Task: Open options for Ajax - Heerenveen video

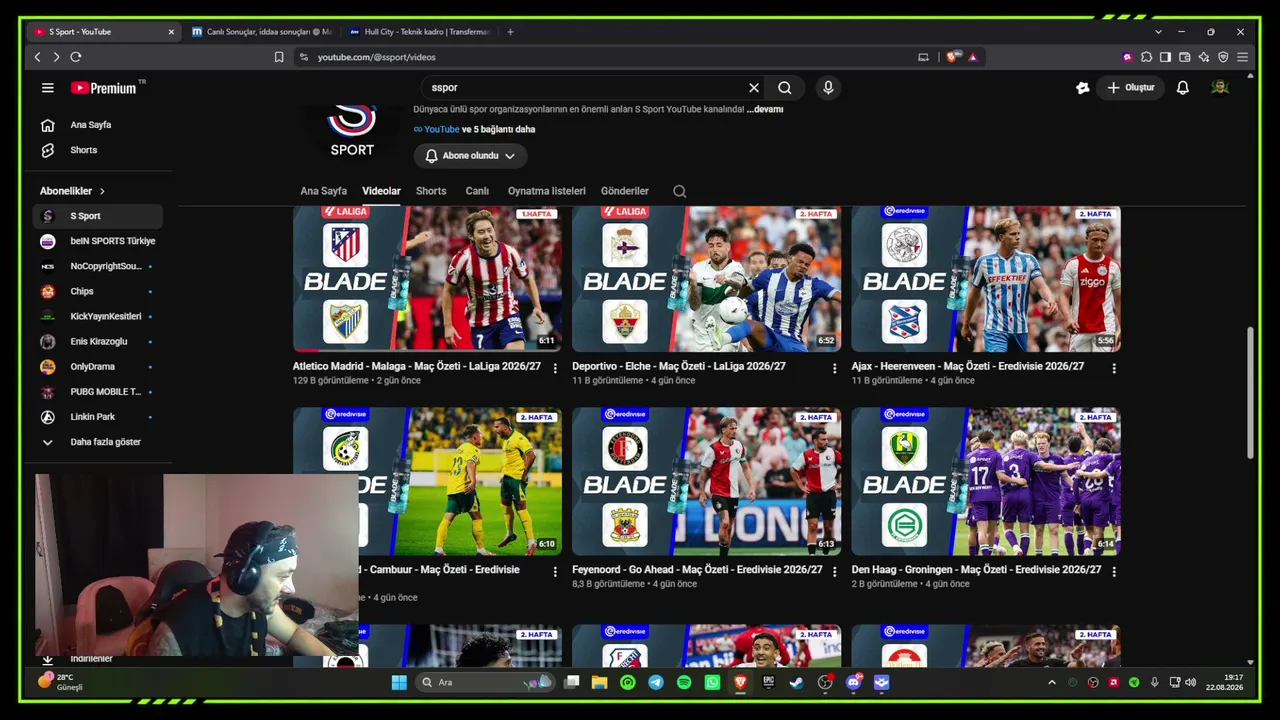Action: (1114, 368)
